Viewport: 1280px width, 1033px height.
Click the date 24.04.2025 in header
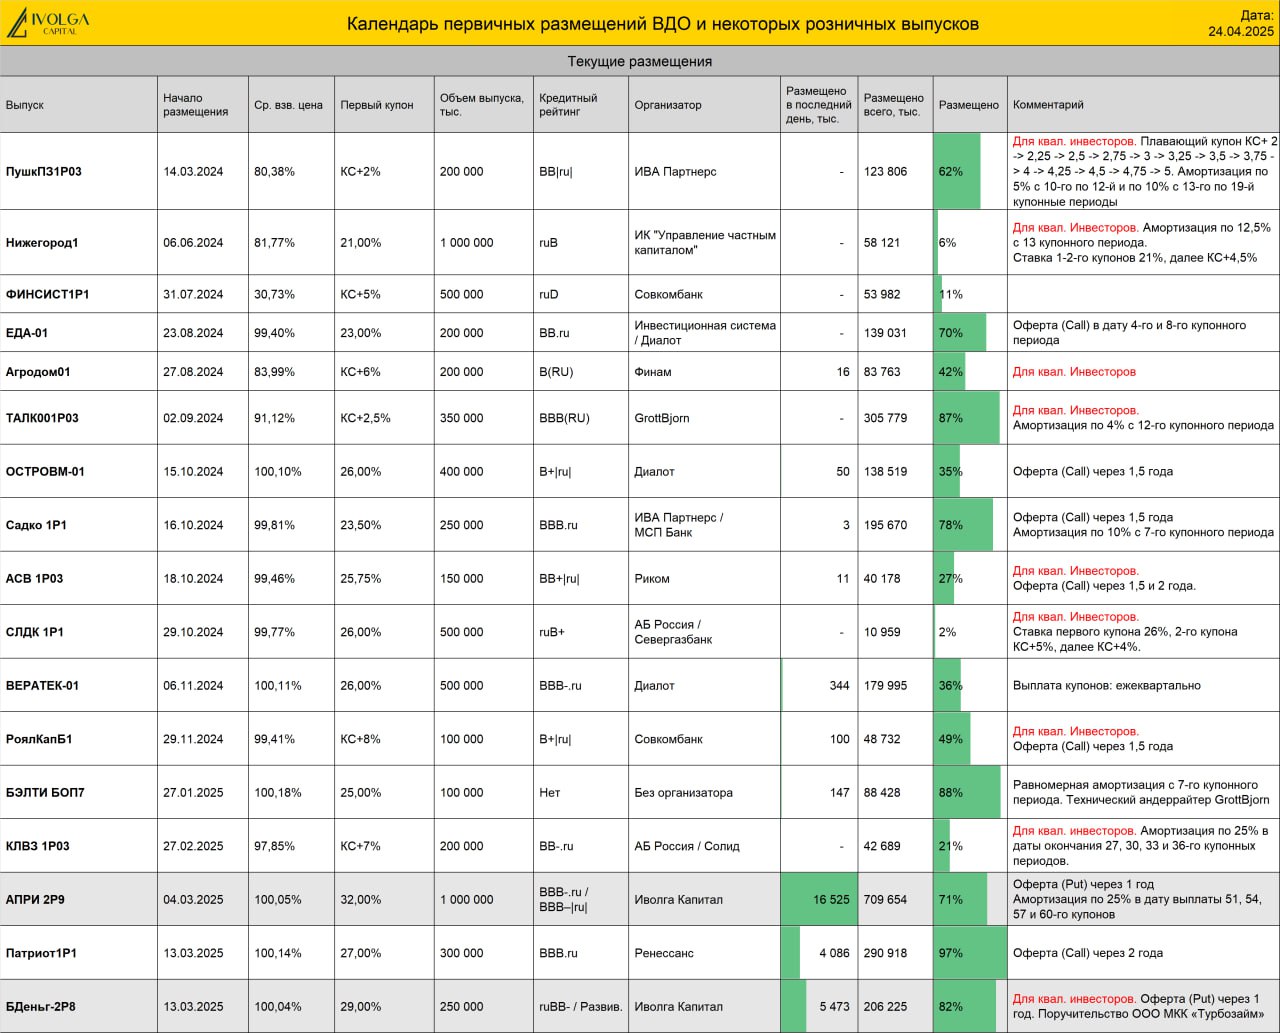coord(1240,31)
